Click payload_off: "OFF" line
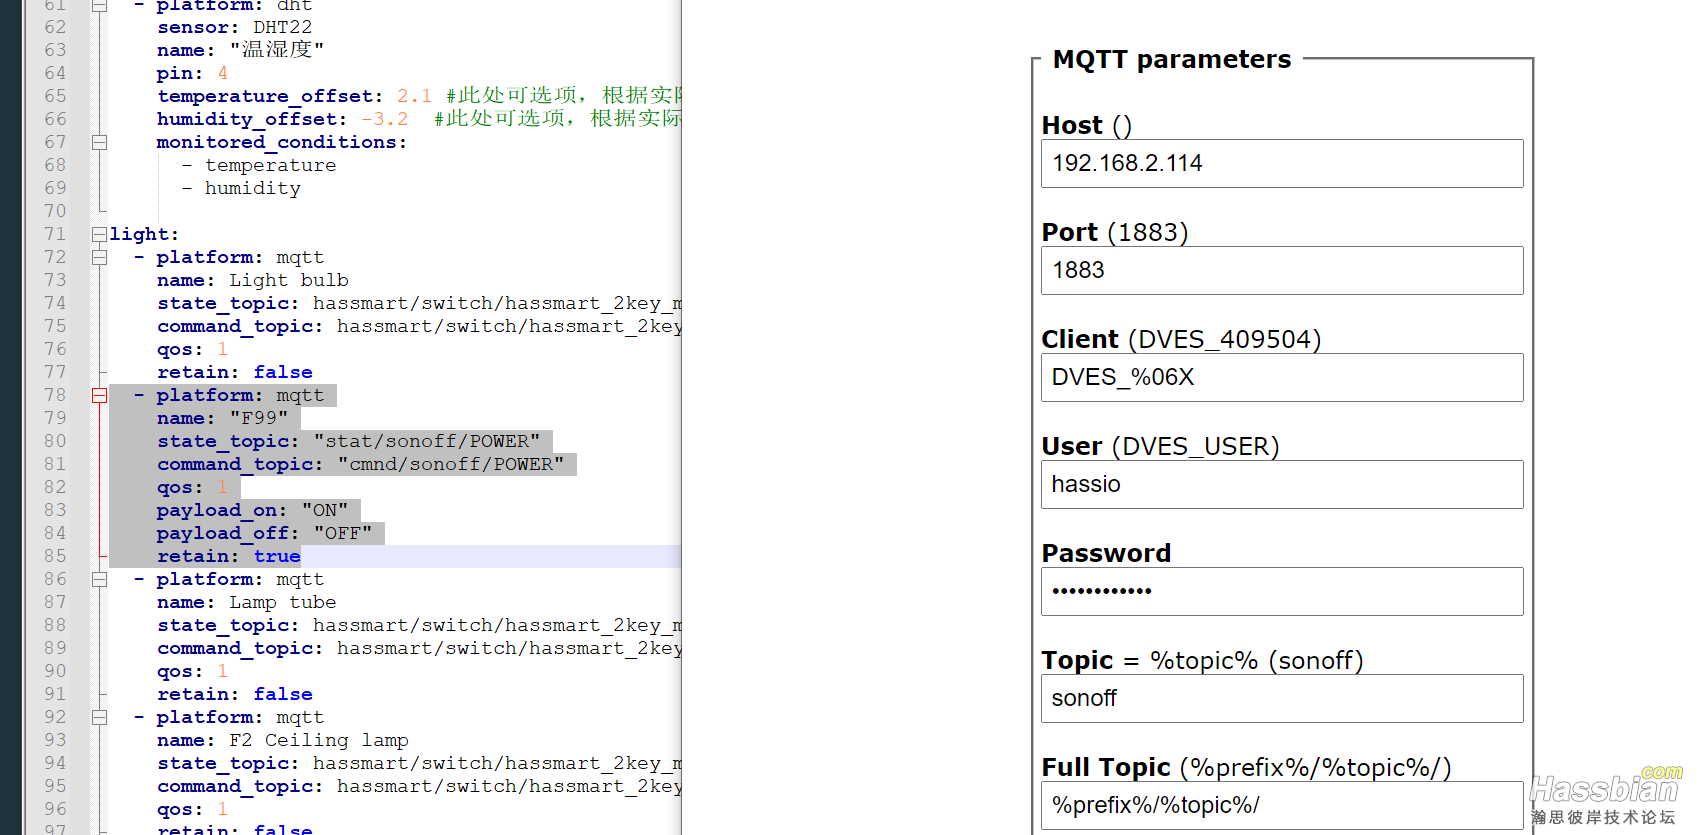The height and width of the screenshot is (835, 1704). point(264,533)
